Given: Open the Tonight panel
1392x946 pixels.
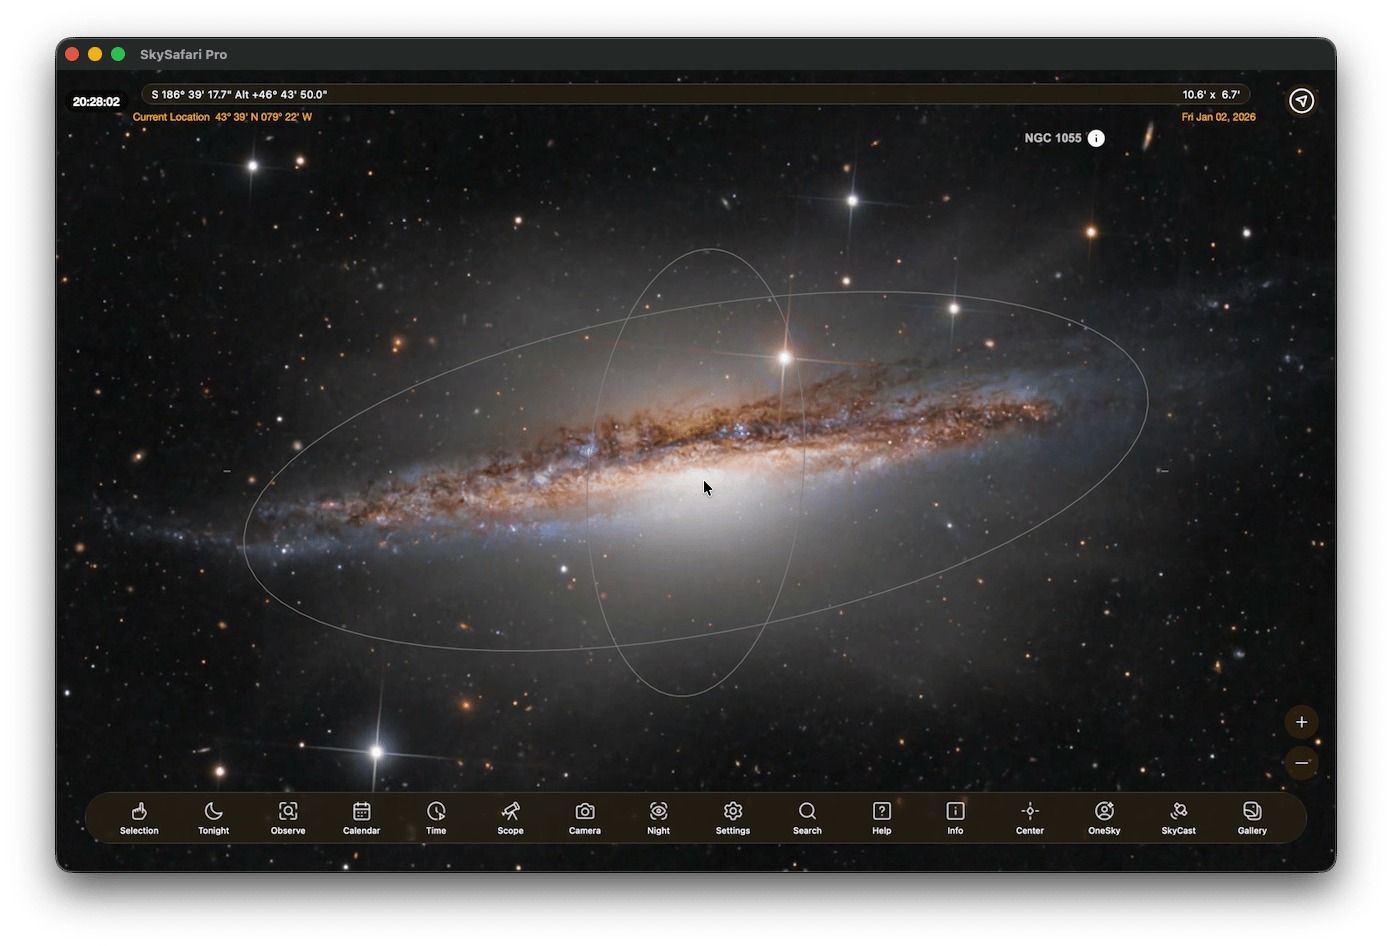Looking at the screenshot, I should pyautogui.click(x=213, y=817).
